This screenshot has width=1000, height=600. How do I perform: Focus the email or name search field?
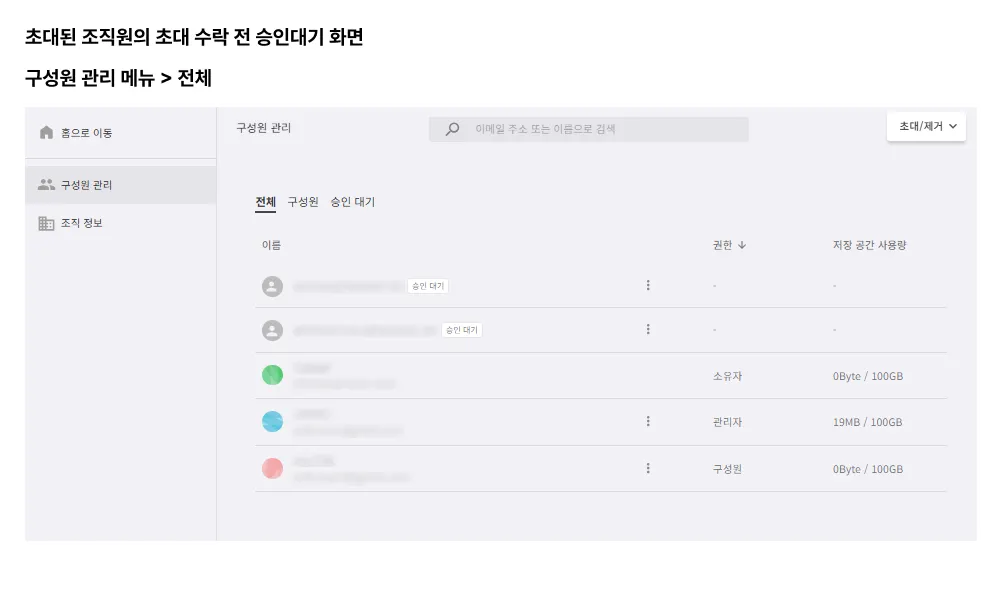600,129
